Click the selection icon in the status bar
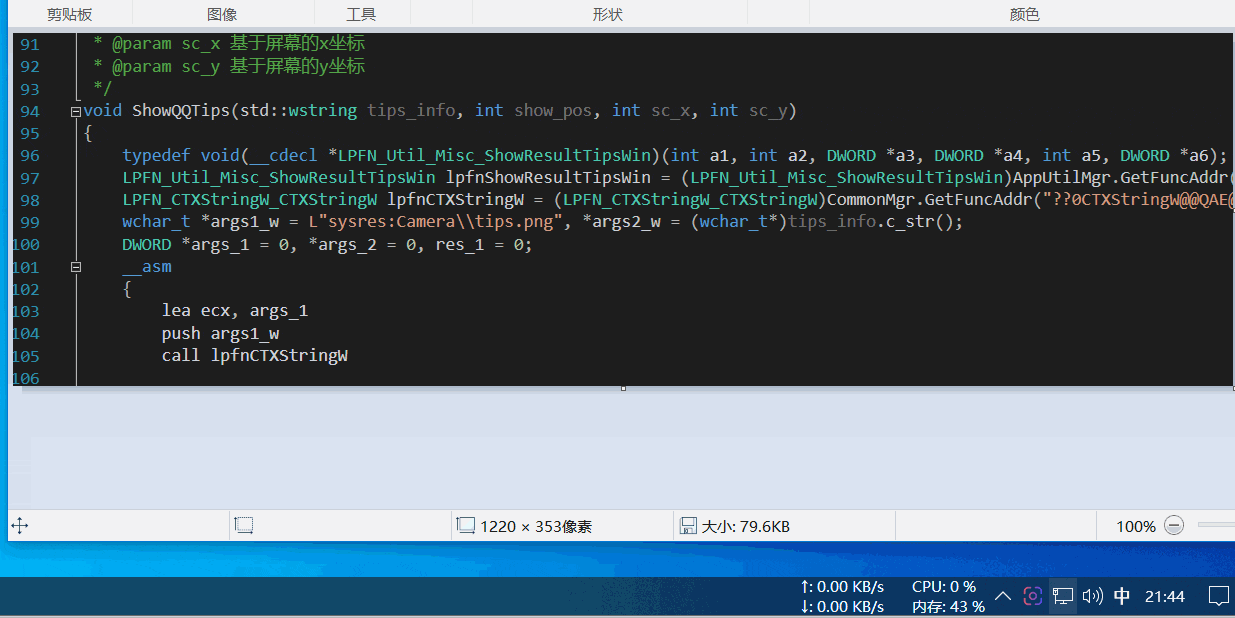The image size is (1235, 618). 243,524
